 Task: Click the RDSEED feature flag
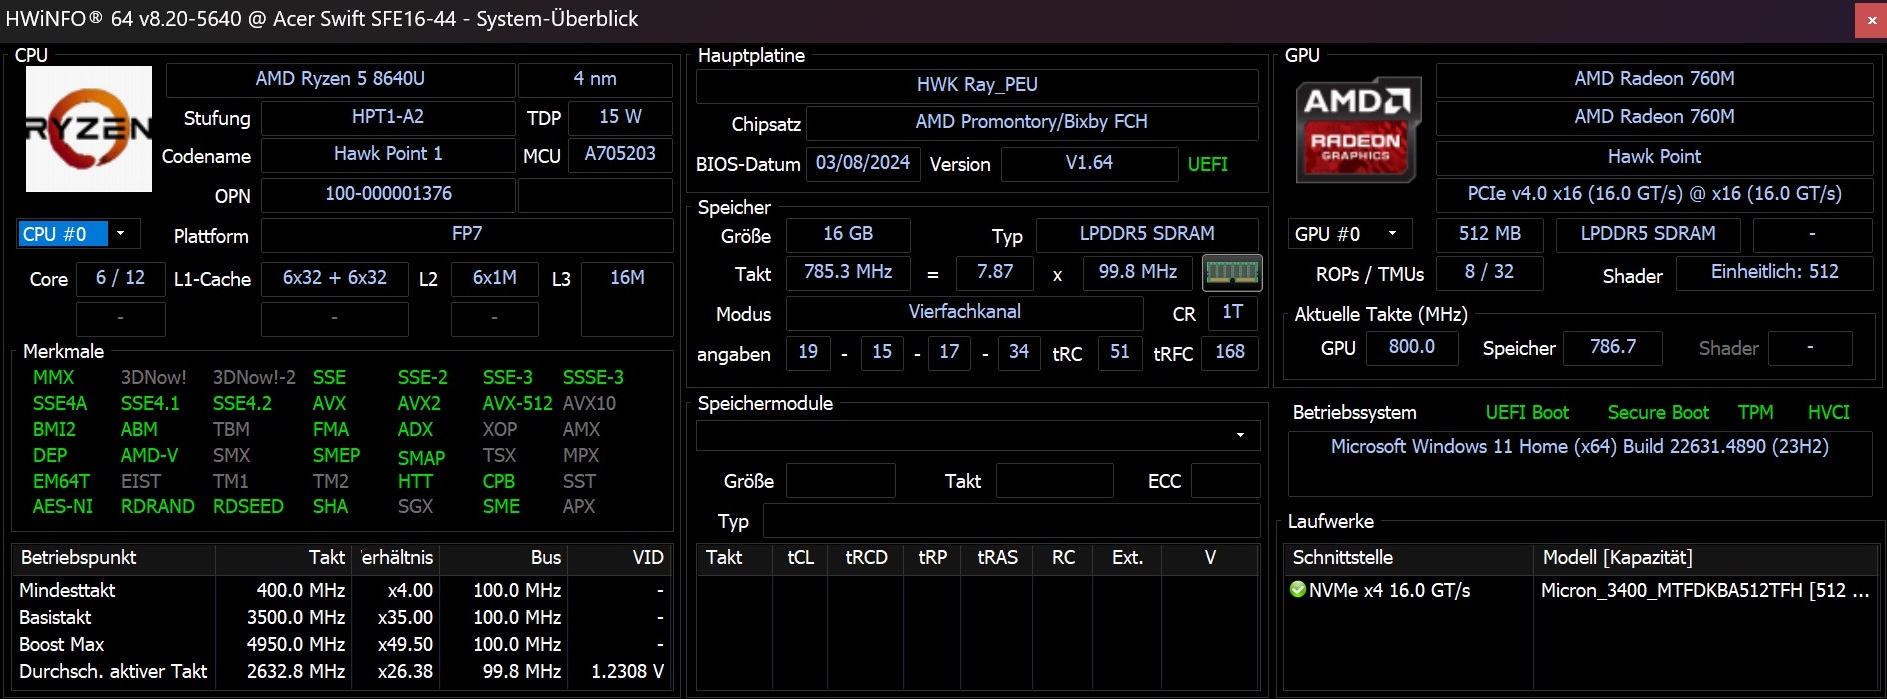tap(248, 507)
